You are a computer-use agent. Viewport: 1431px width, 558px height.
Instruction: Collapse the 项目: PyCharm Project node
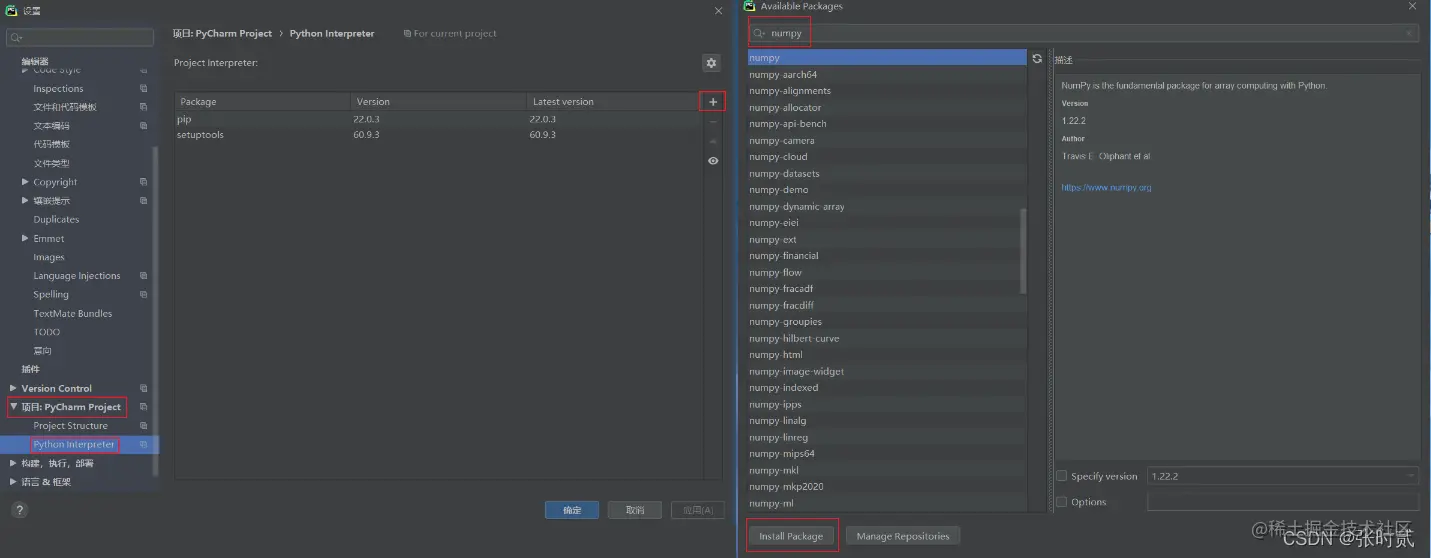pos(13,407)
